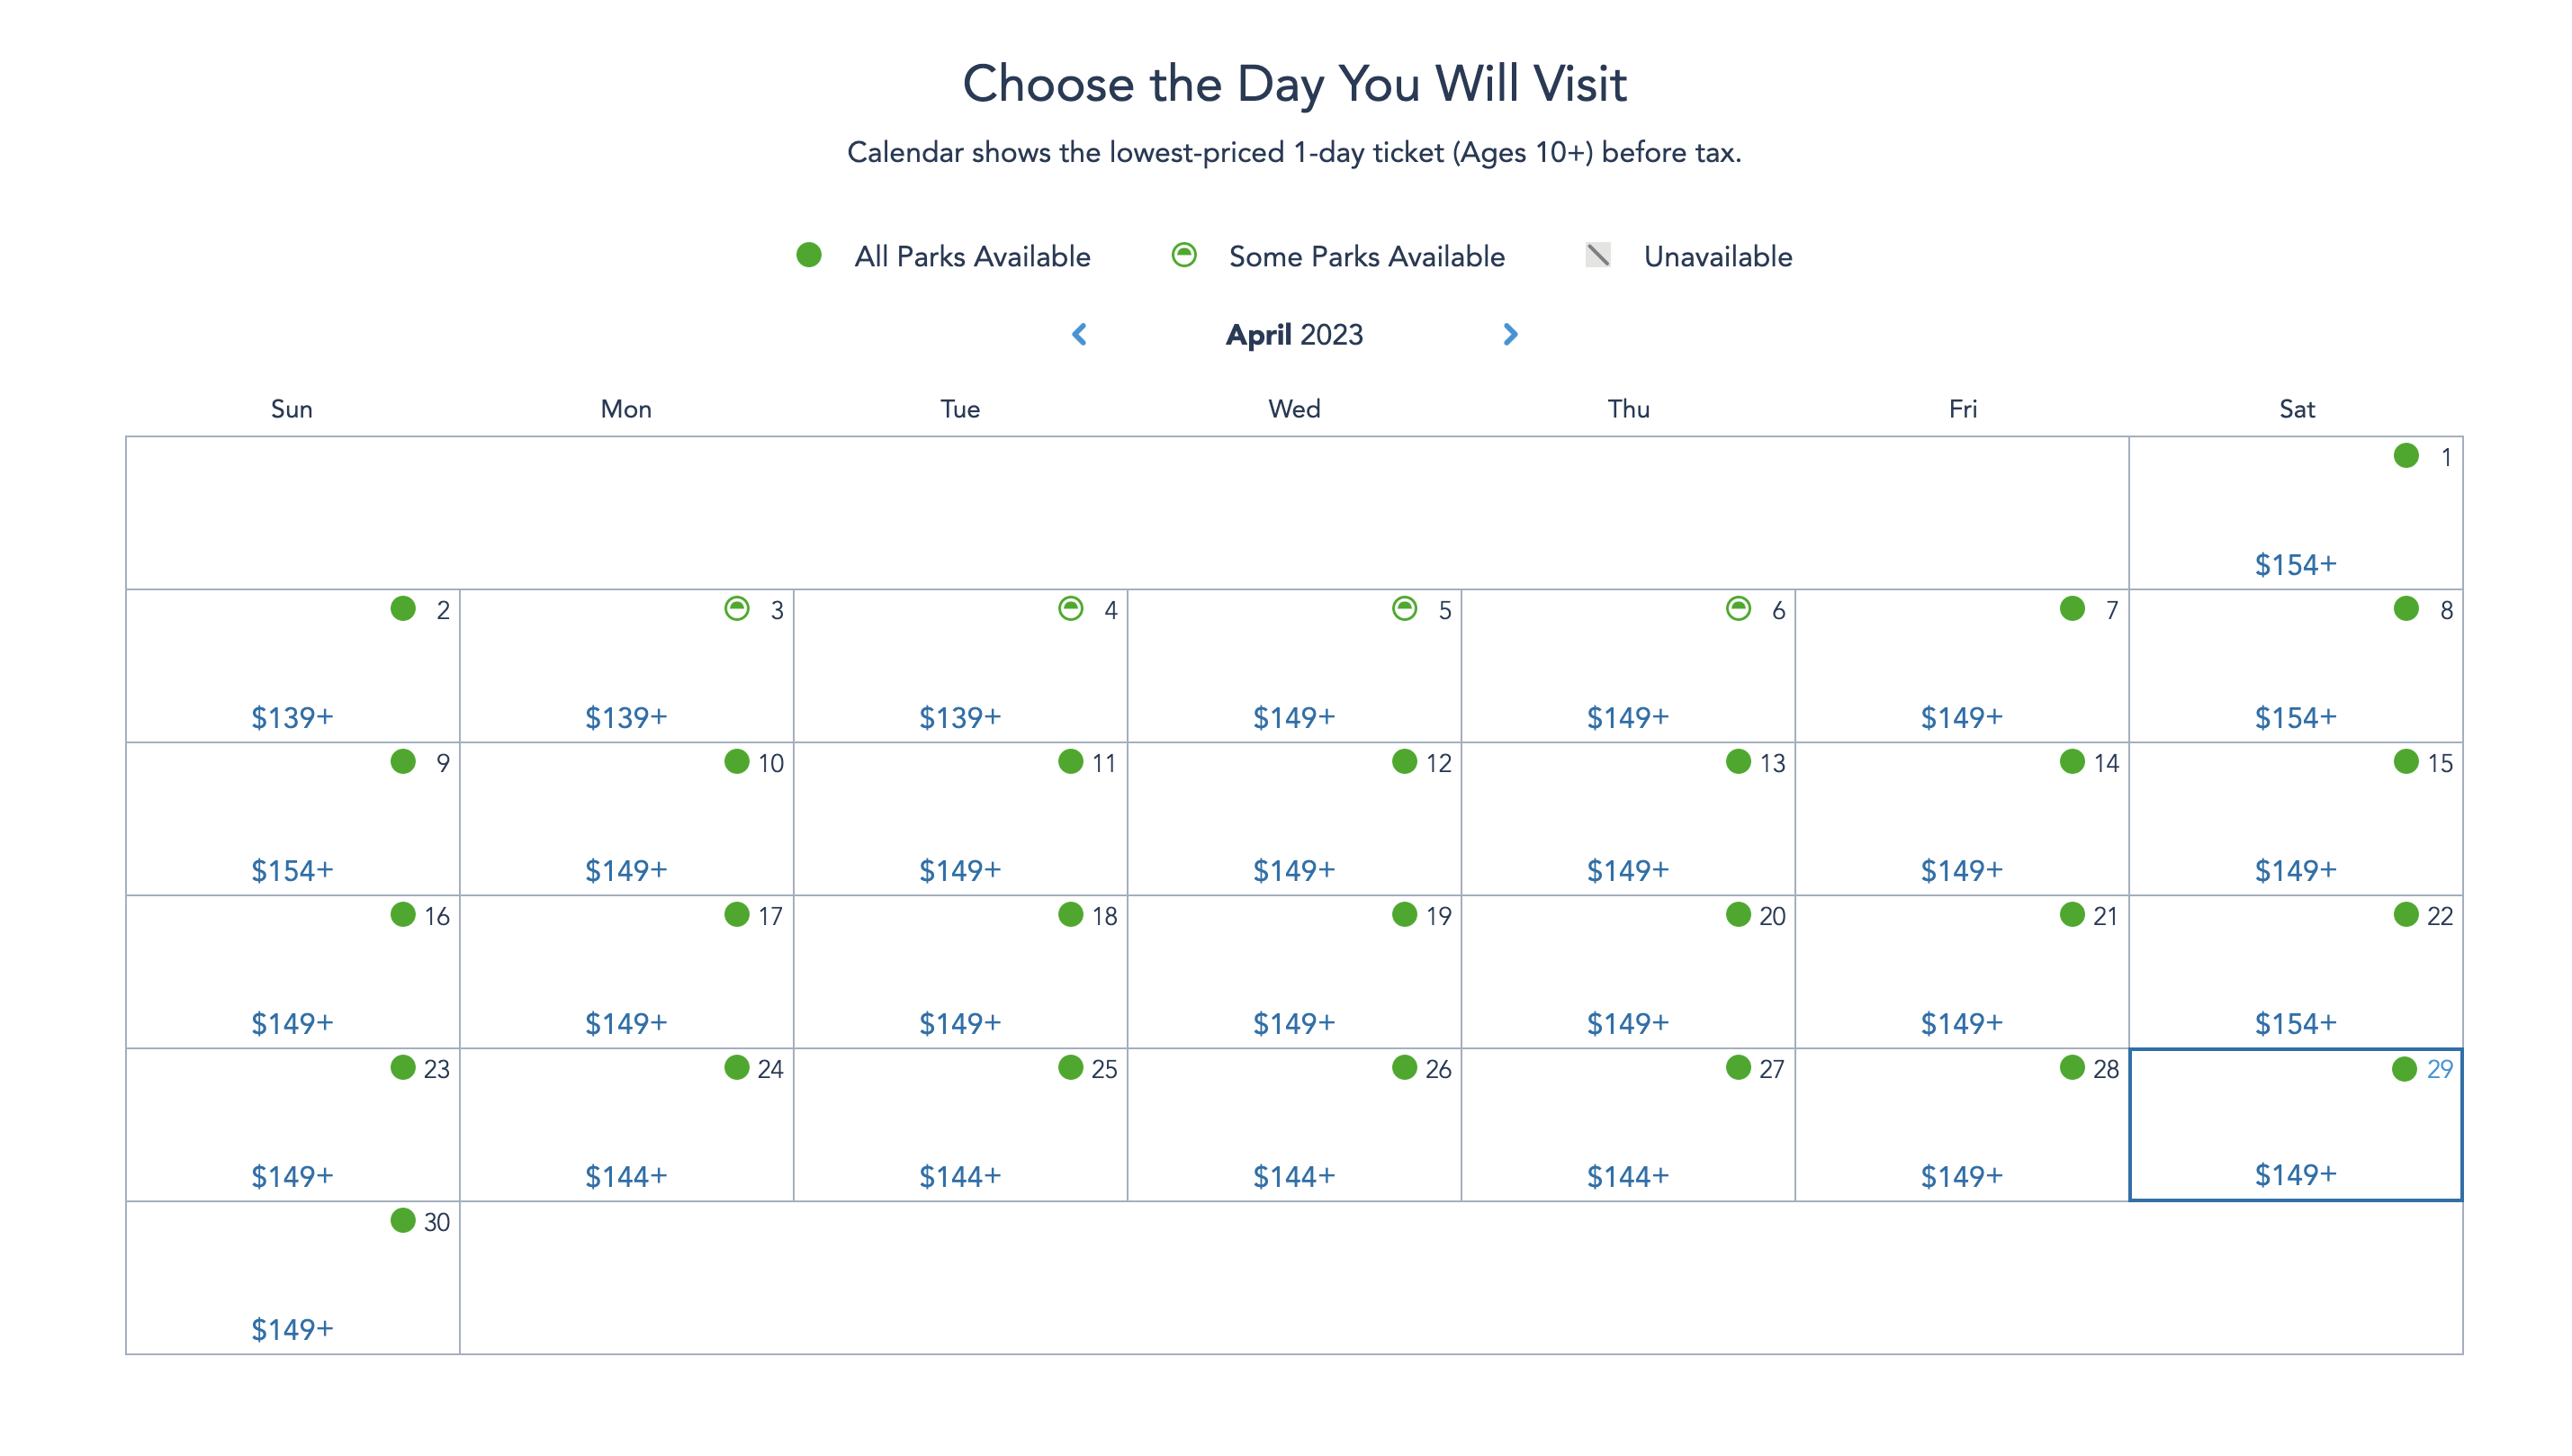2572x1456 pixels.
Task: Click the Some Parks Available legend icon
Action: coord(1184,255)
